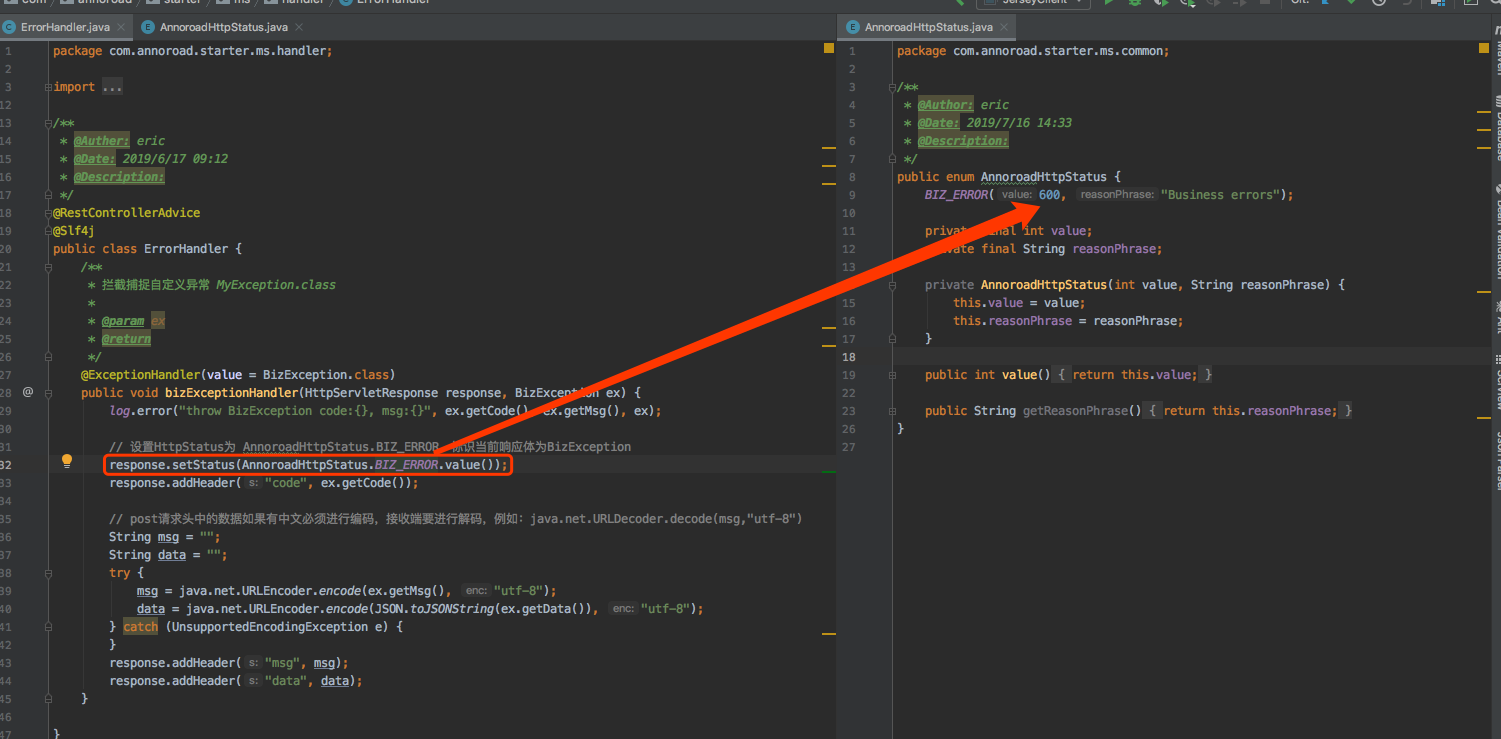Click '@return' tag in the method Javadoc

[x=126, y=339]
